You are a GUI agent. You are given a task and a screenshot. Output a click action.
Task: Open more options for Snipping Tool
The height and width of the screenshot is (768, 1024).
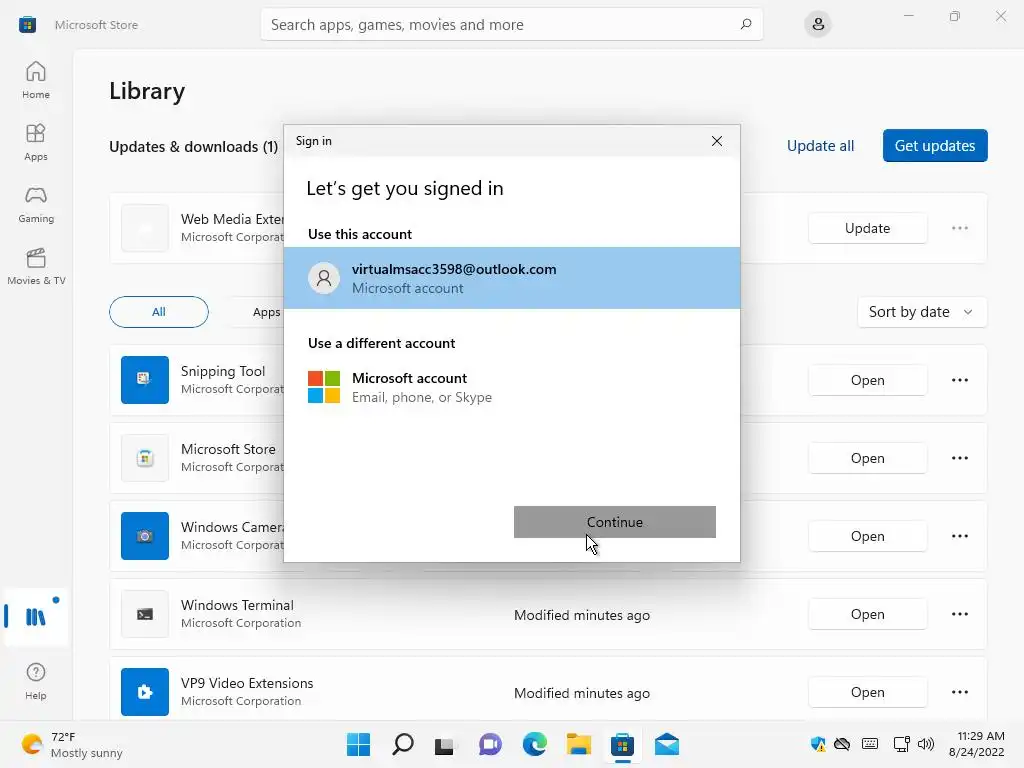click(960, 380)
